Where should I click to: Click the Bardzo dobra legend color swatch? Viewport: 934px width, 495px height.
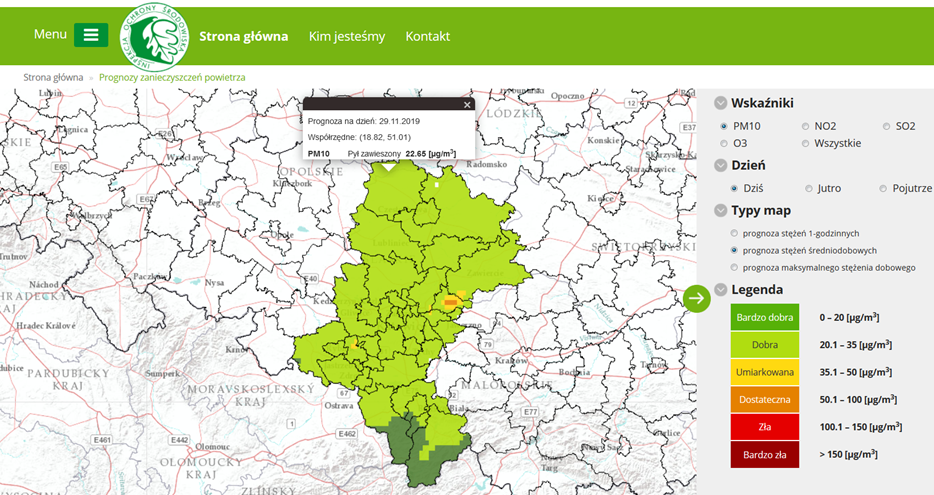[x=764, y=317]
